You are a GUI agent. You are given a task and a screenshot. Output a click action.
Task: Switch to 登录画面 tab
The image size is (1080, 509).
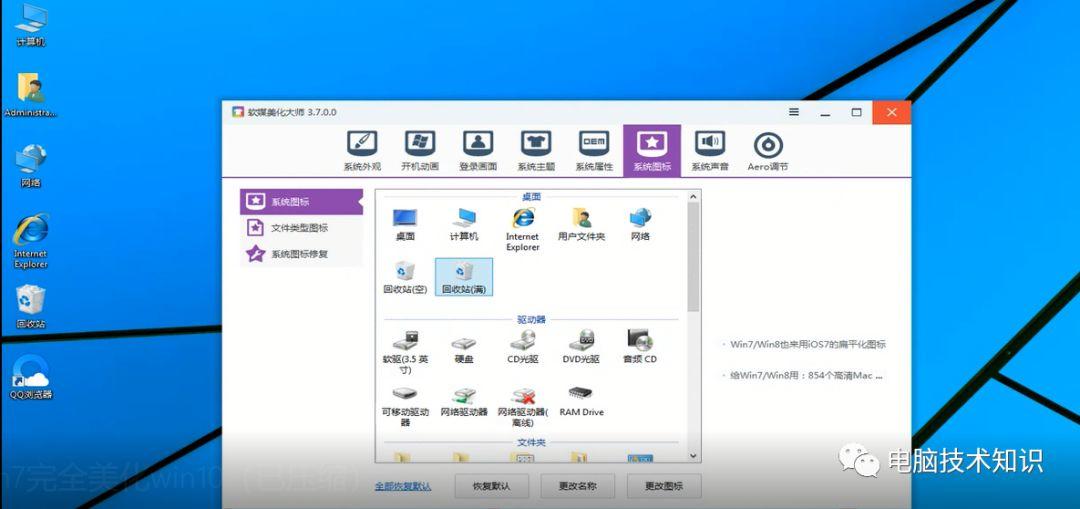478,151
